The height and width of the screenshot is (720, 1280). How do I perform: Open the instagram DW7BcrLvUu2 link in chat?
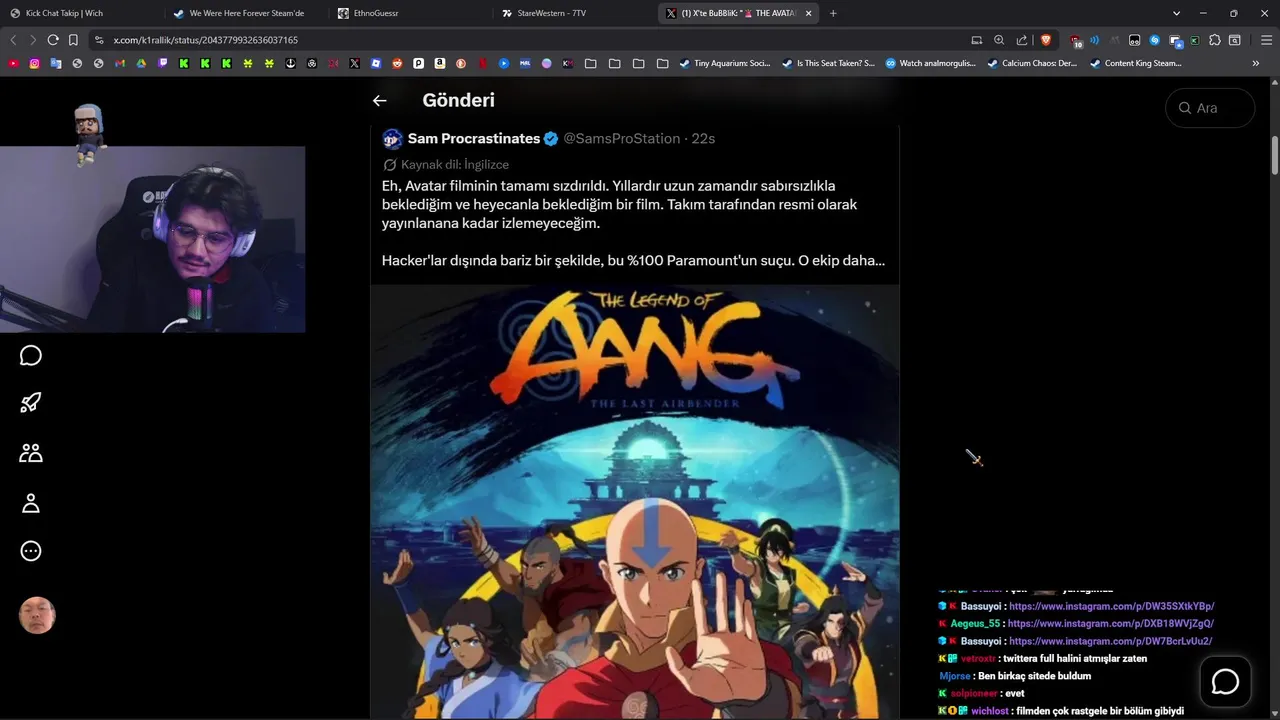tap(1110, 641)
